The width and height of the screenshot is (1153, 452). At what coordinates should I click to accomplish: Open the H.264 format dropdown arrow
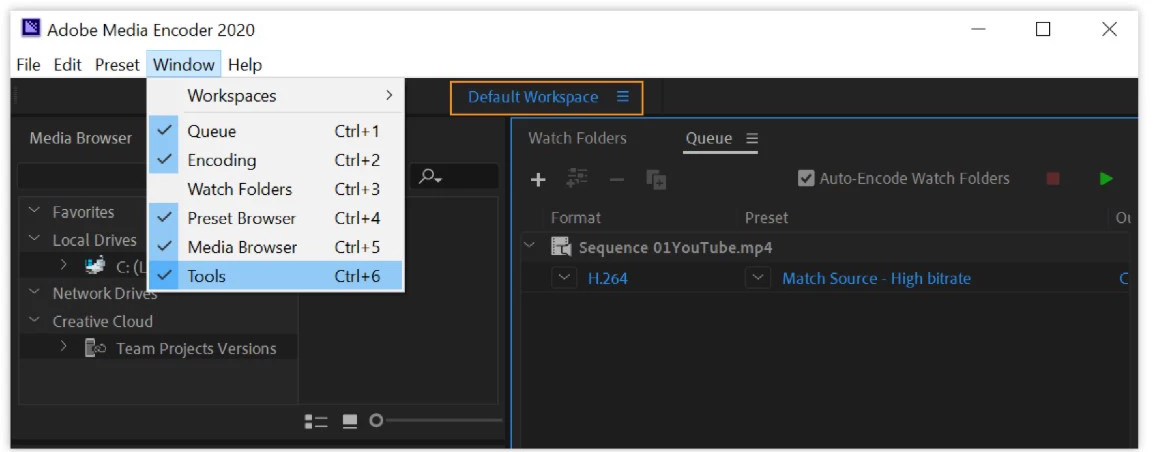[x=564, y=279]
